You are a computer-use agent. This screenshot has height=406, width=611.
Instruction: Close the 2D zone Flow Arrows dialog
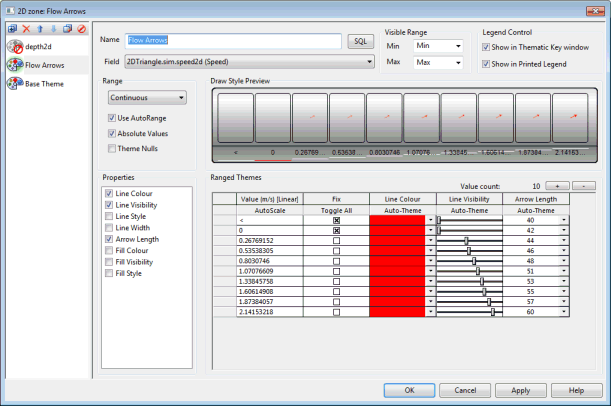pyautogui.click(x=595, y=11)
